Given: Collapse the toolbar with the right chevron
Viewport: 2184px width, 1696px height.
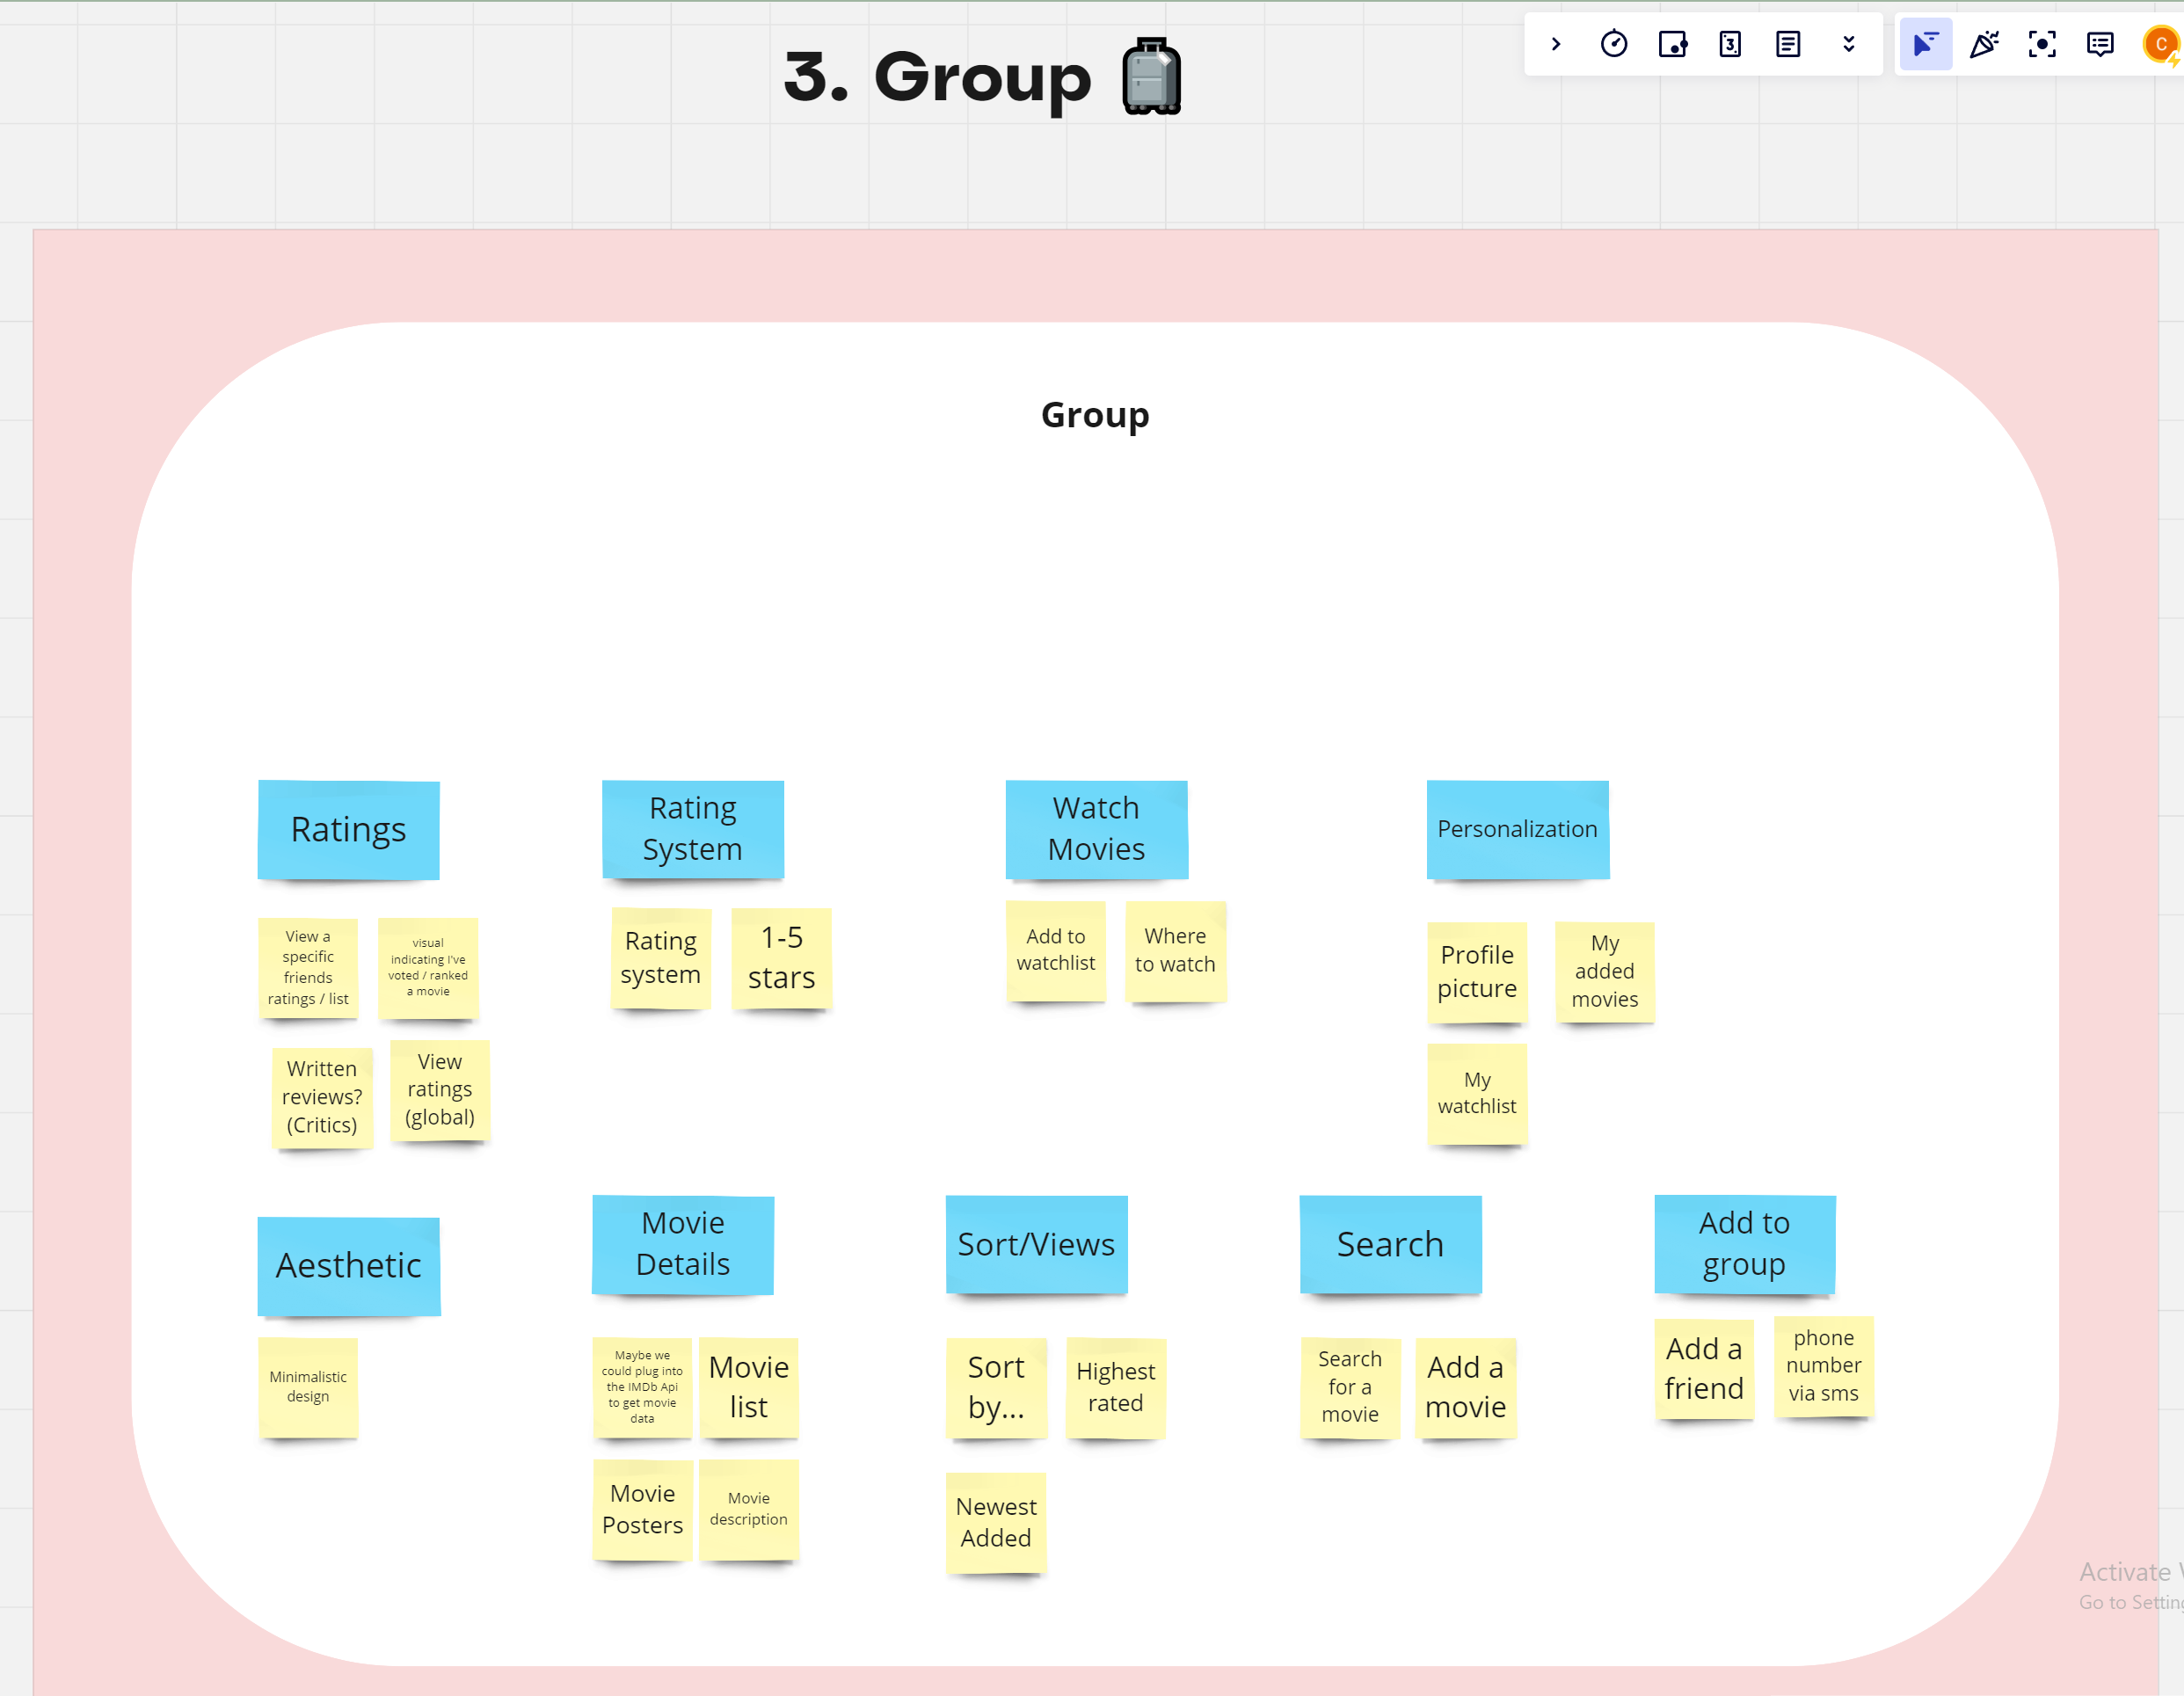Looking at the screenshot, I should (1556, 44).
